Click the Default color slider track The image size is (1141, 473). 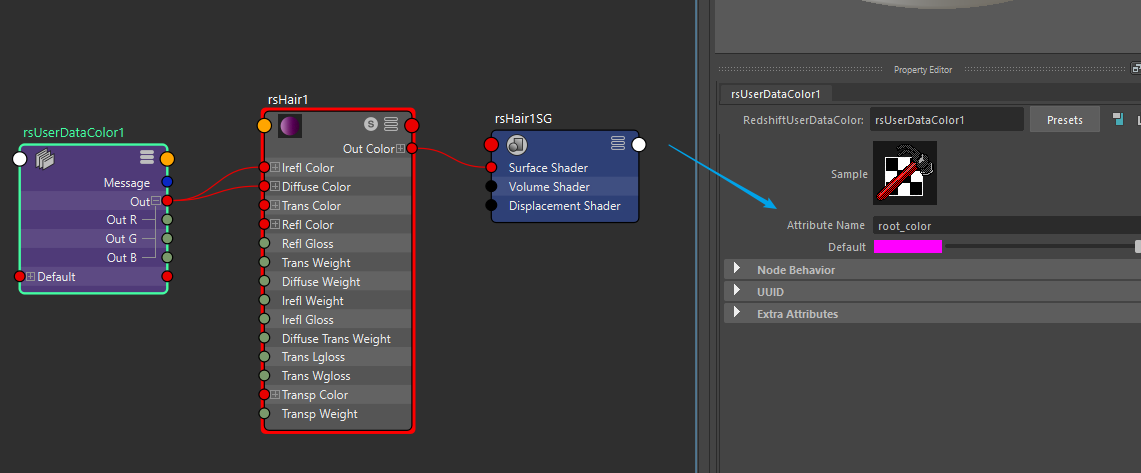coord(1039,247)
